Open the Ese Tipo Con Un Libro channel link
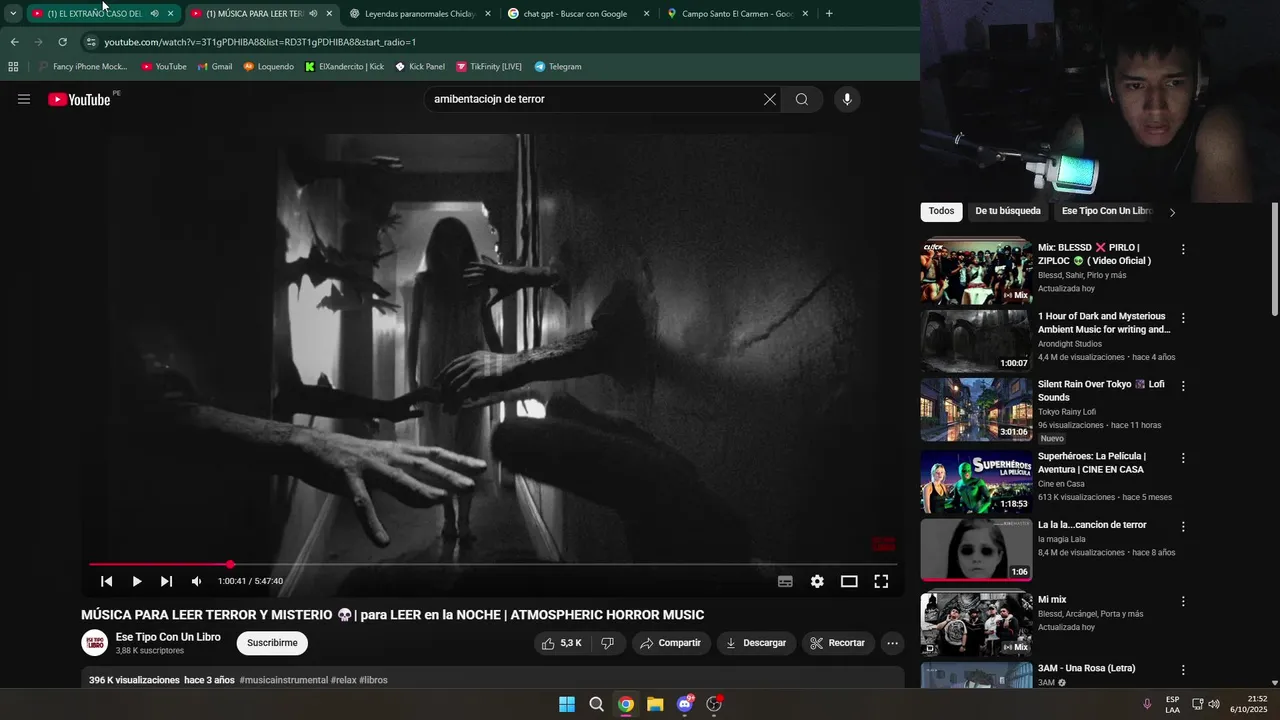 (168, 637)
